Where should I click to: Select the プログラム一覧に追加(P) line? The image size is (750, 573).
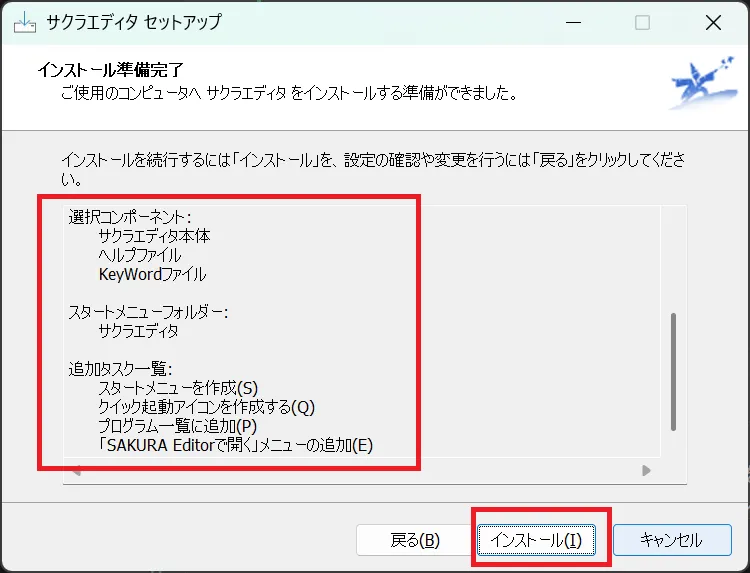(177, 426)
